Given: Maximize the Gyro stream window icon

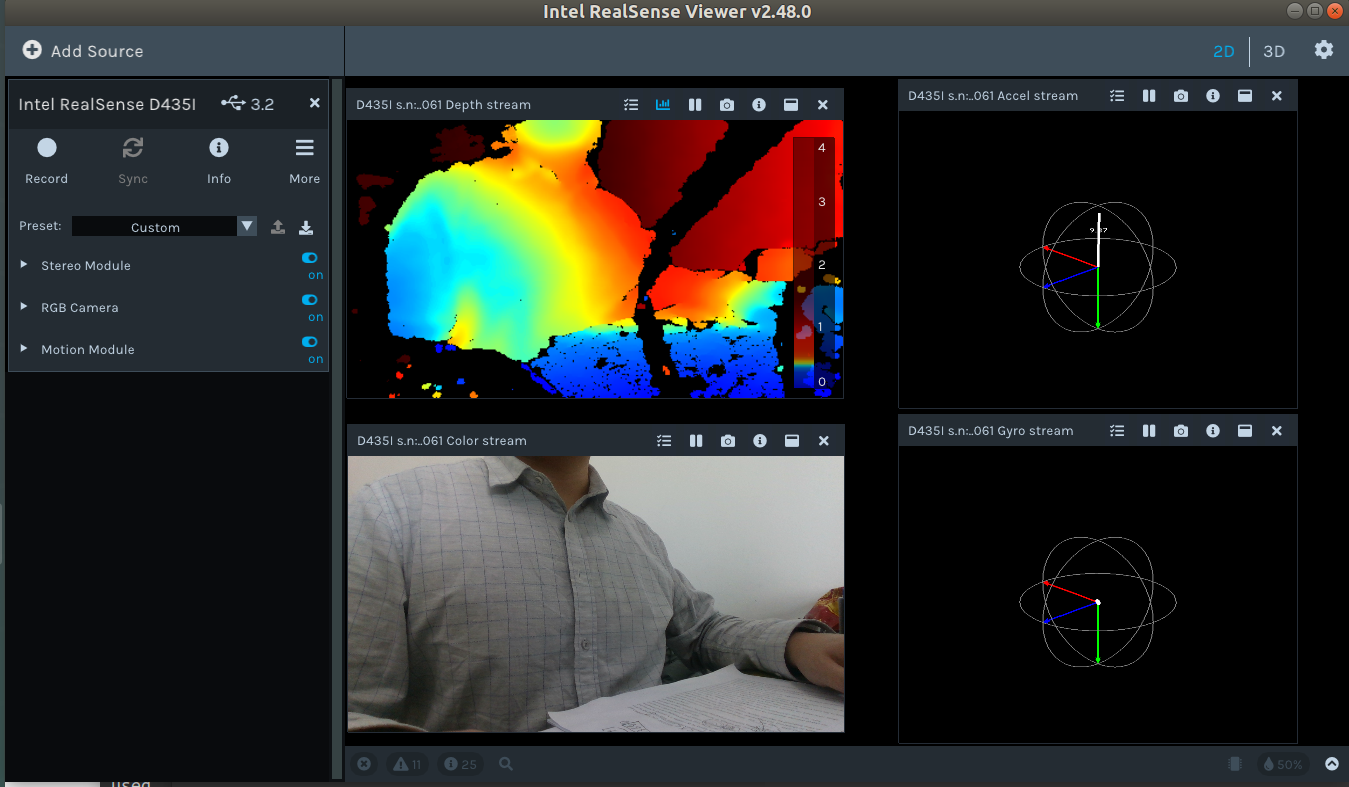Looking at the screenshot, I should click(x=1245, y=430).
